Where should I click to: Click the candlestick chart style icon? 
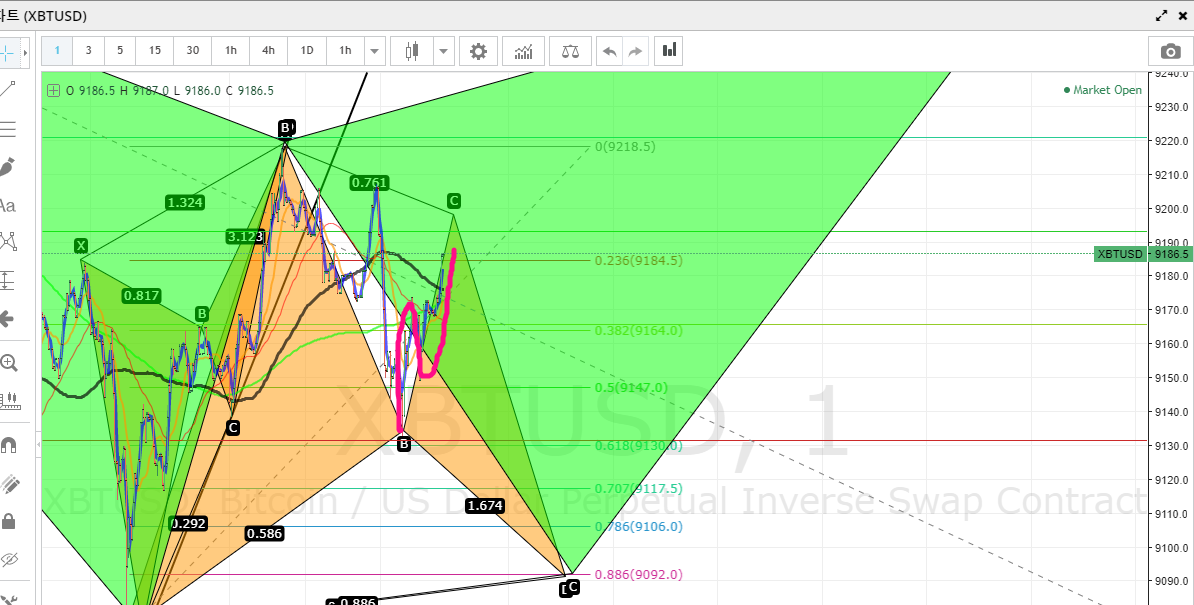tap(412, 51)
